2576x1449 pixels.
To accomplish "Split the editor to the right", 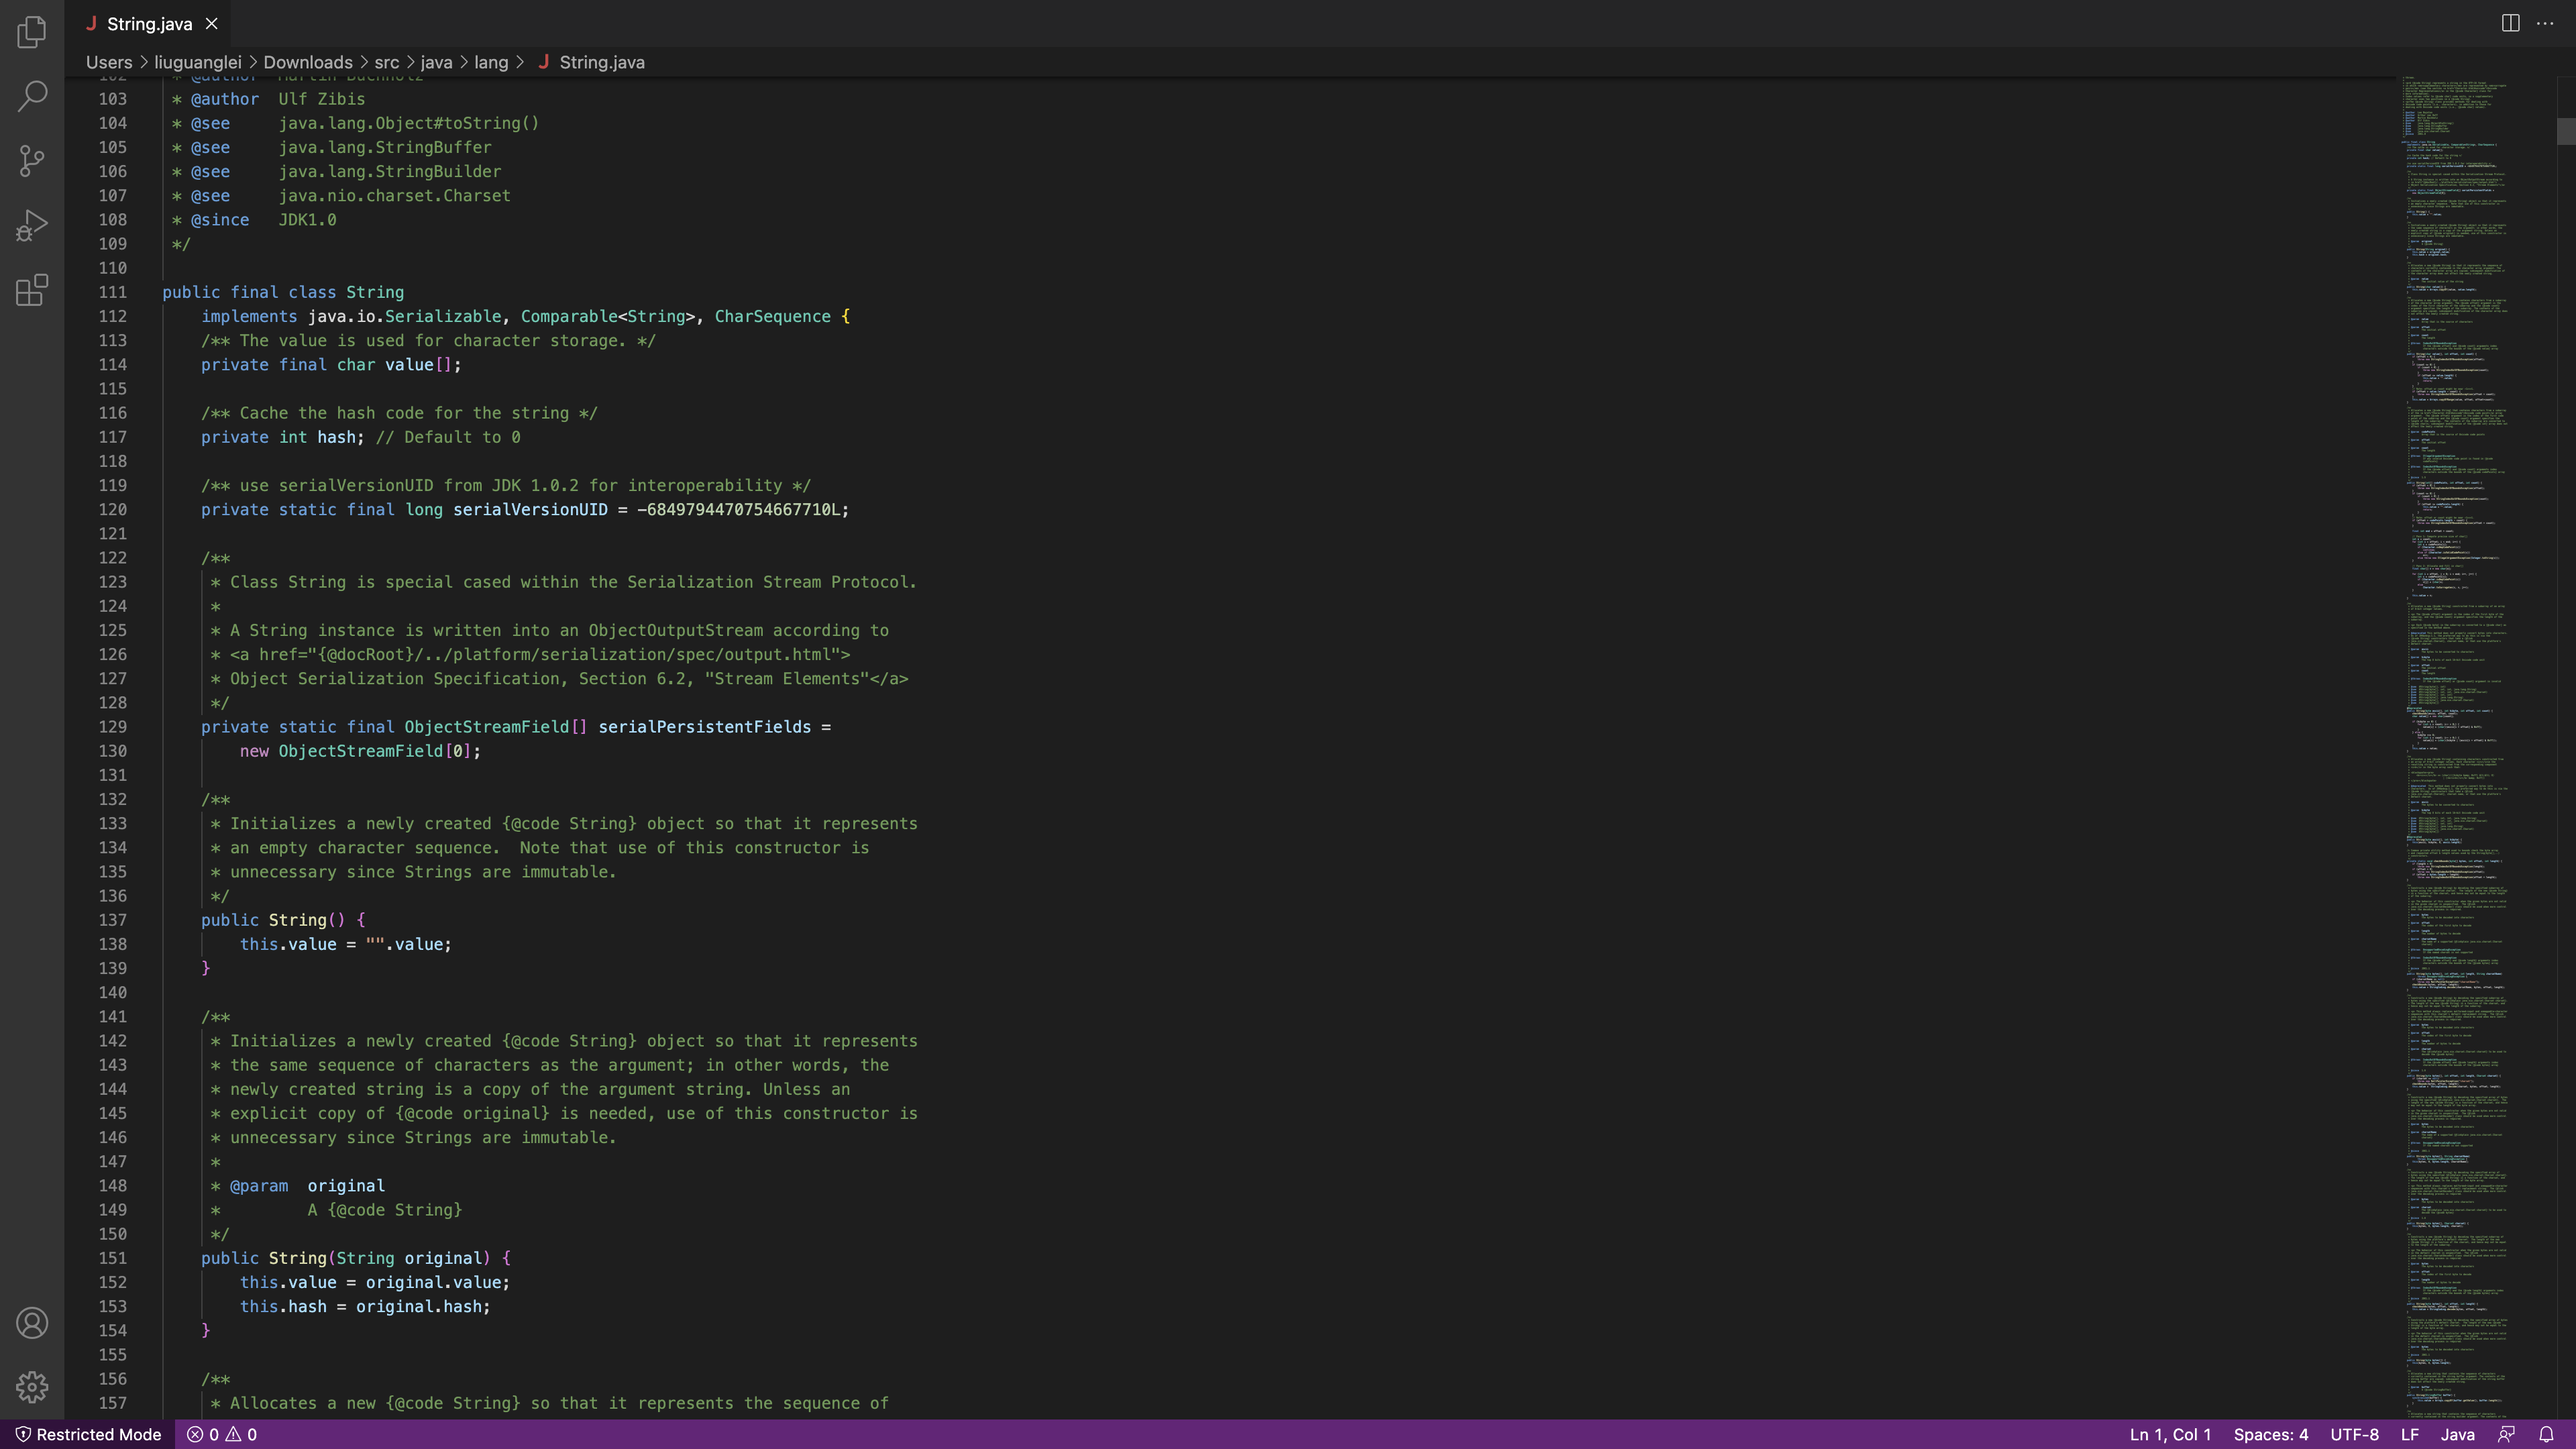I will 2510,23.
